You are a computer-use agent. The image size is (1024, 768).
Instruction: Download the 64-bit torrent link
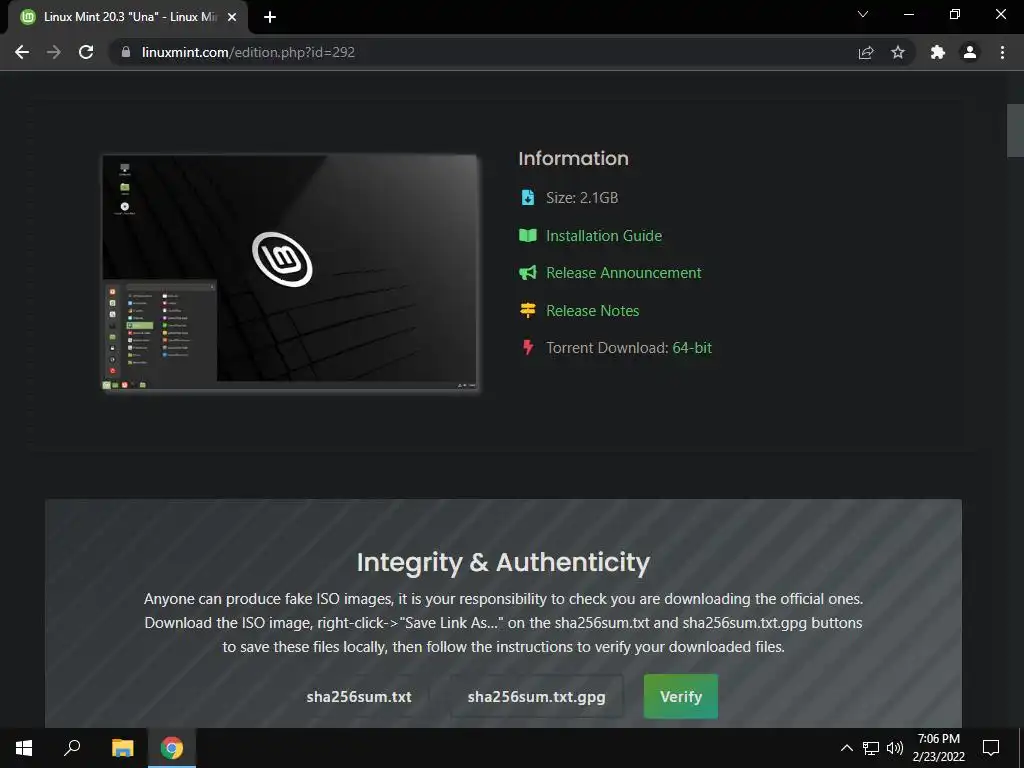coord(692,348)
